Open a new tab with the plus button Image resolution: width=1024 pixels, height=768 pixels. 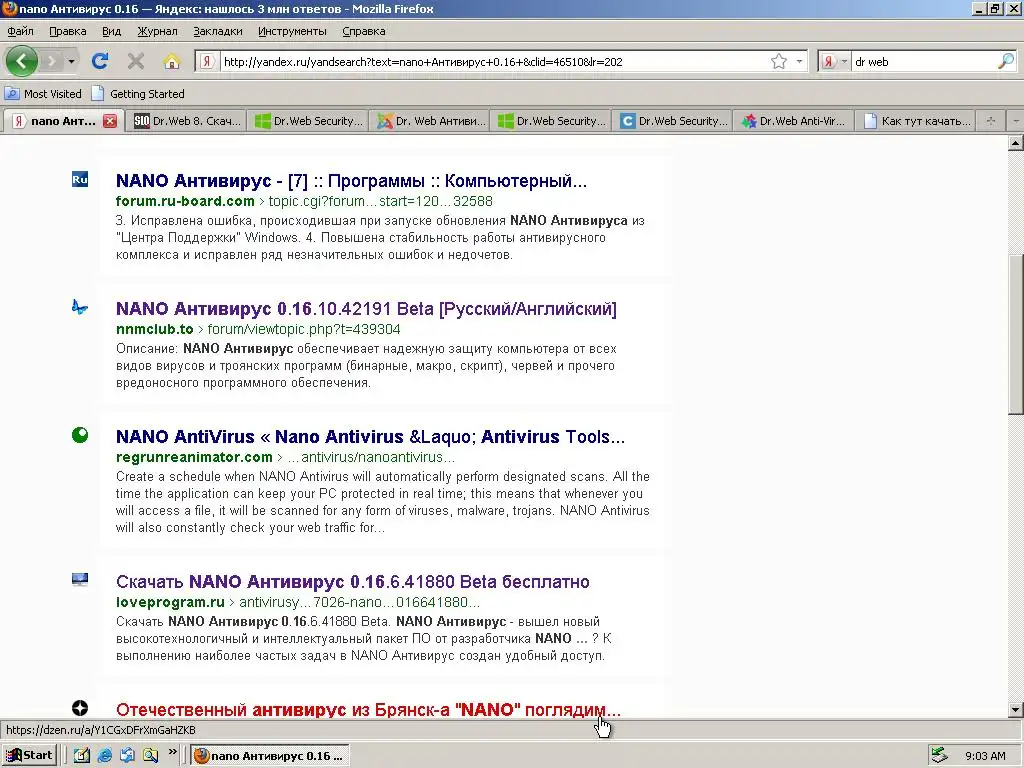tap(991, 121)
